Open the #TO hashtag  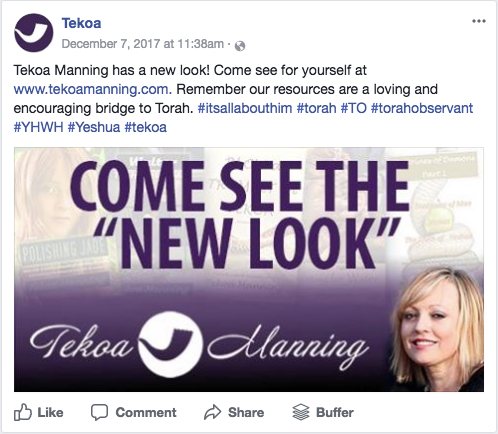353,108
